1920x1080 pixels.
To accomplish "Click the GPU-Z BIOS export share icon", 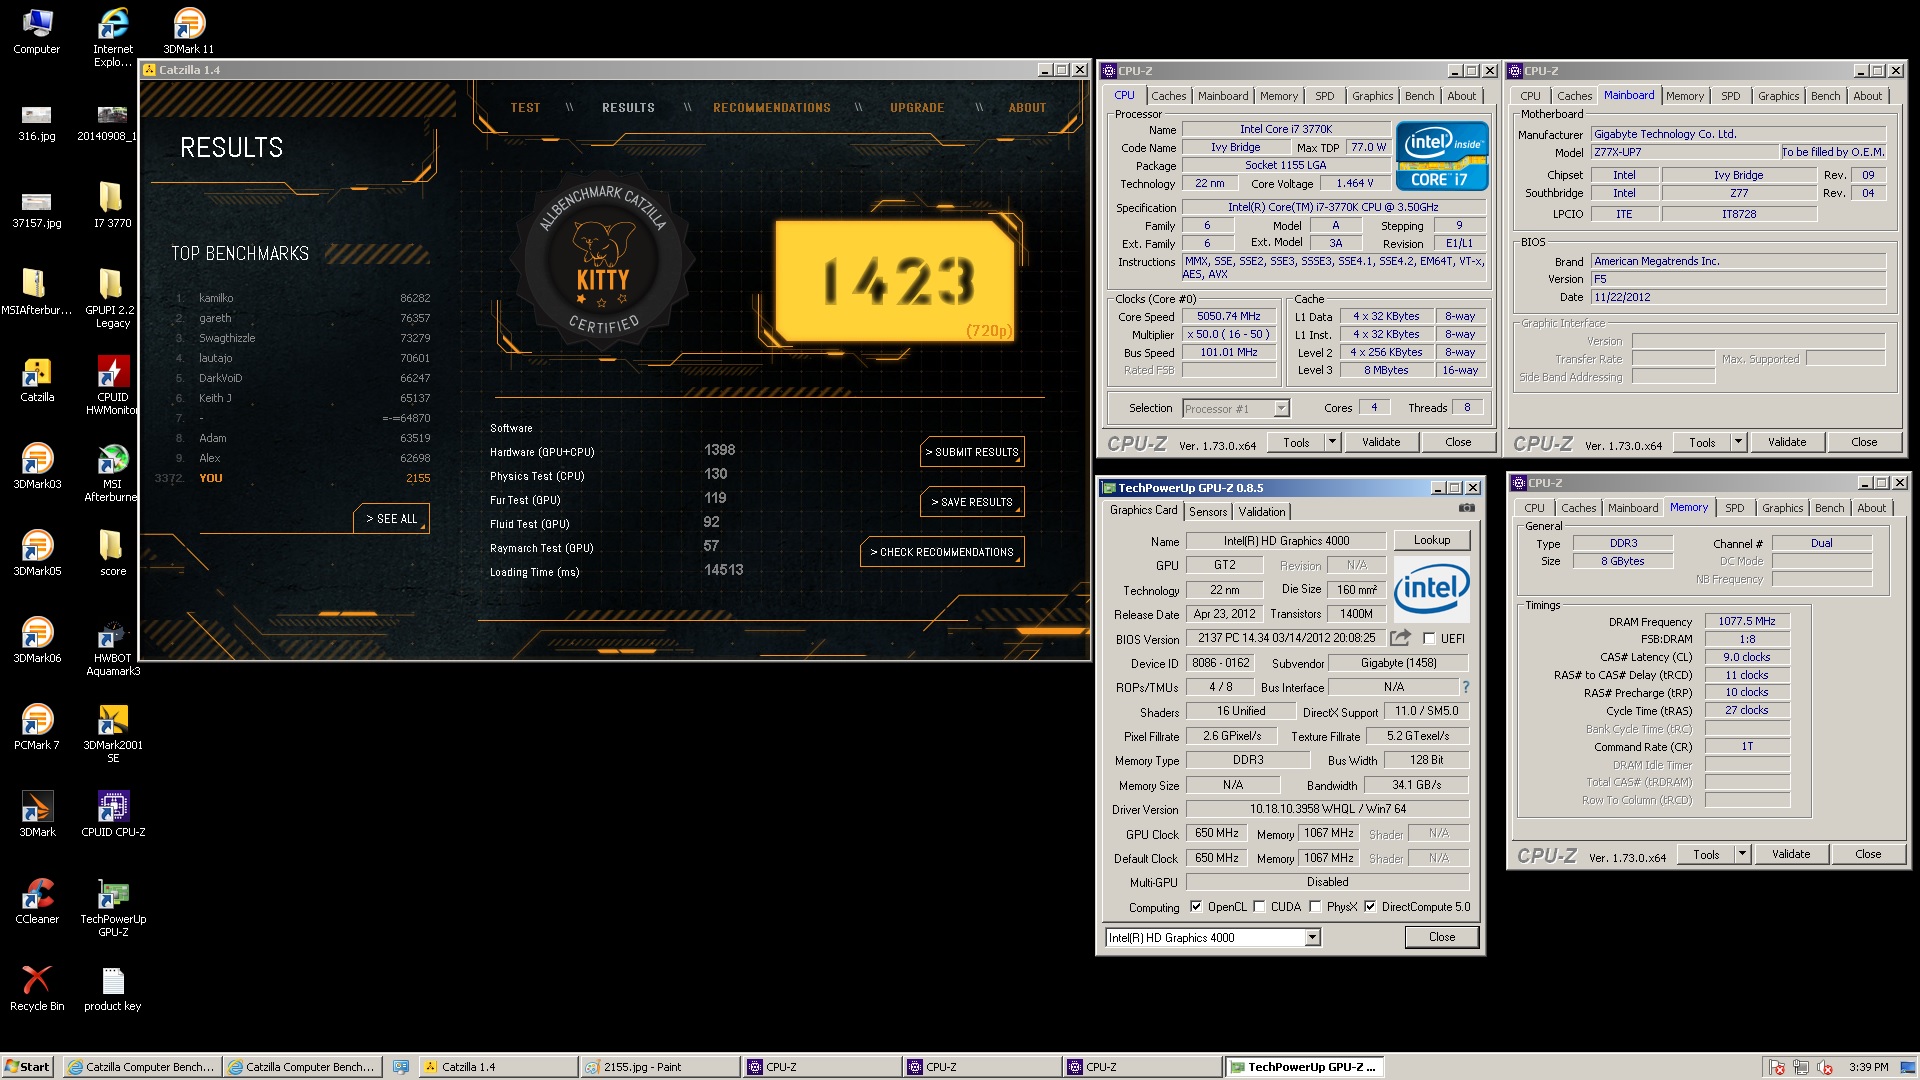I will pos(1400,638).
